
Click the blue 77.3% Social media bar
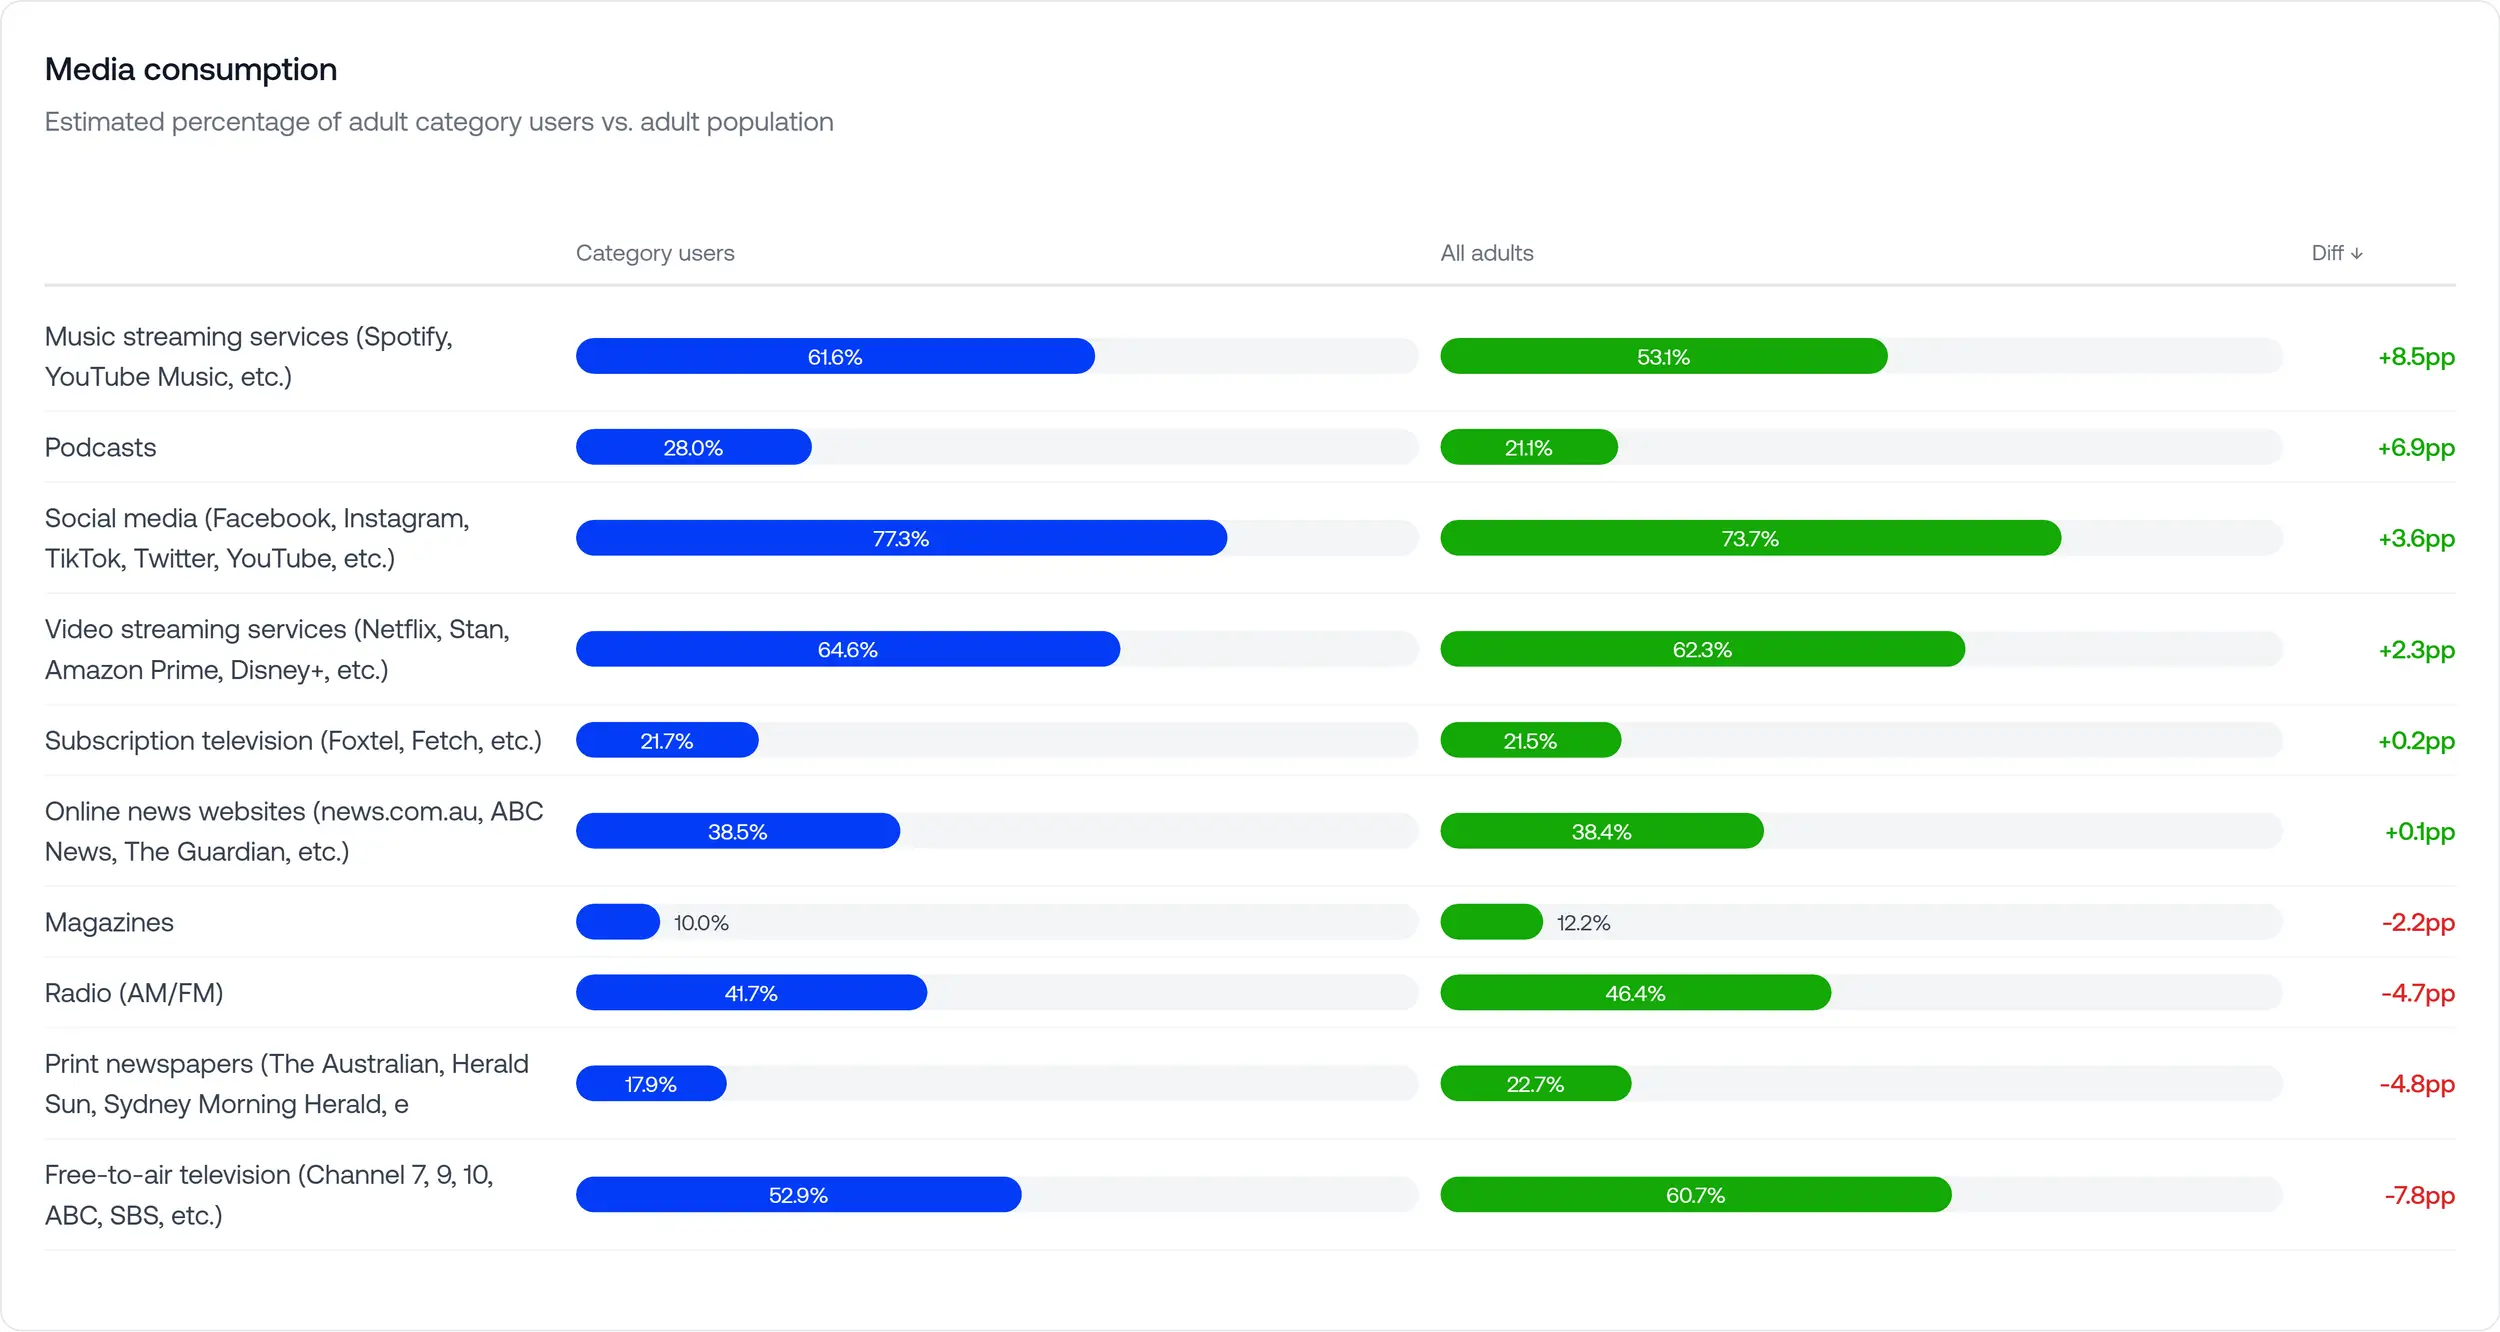(x=900, y=539)
